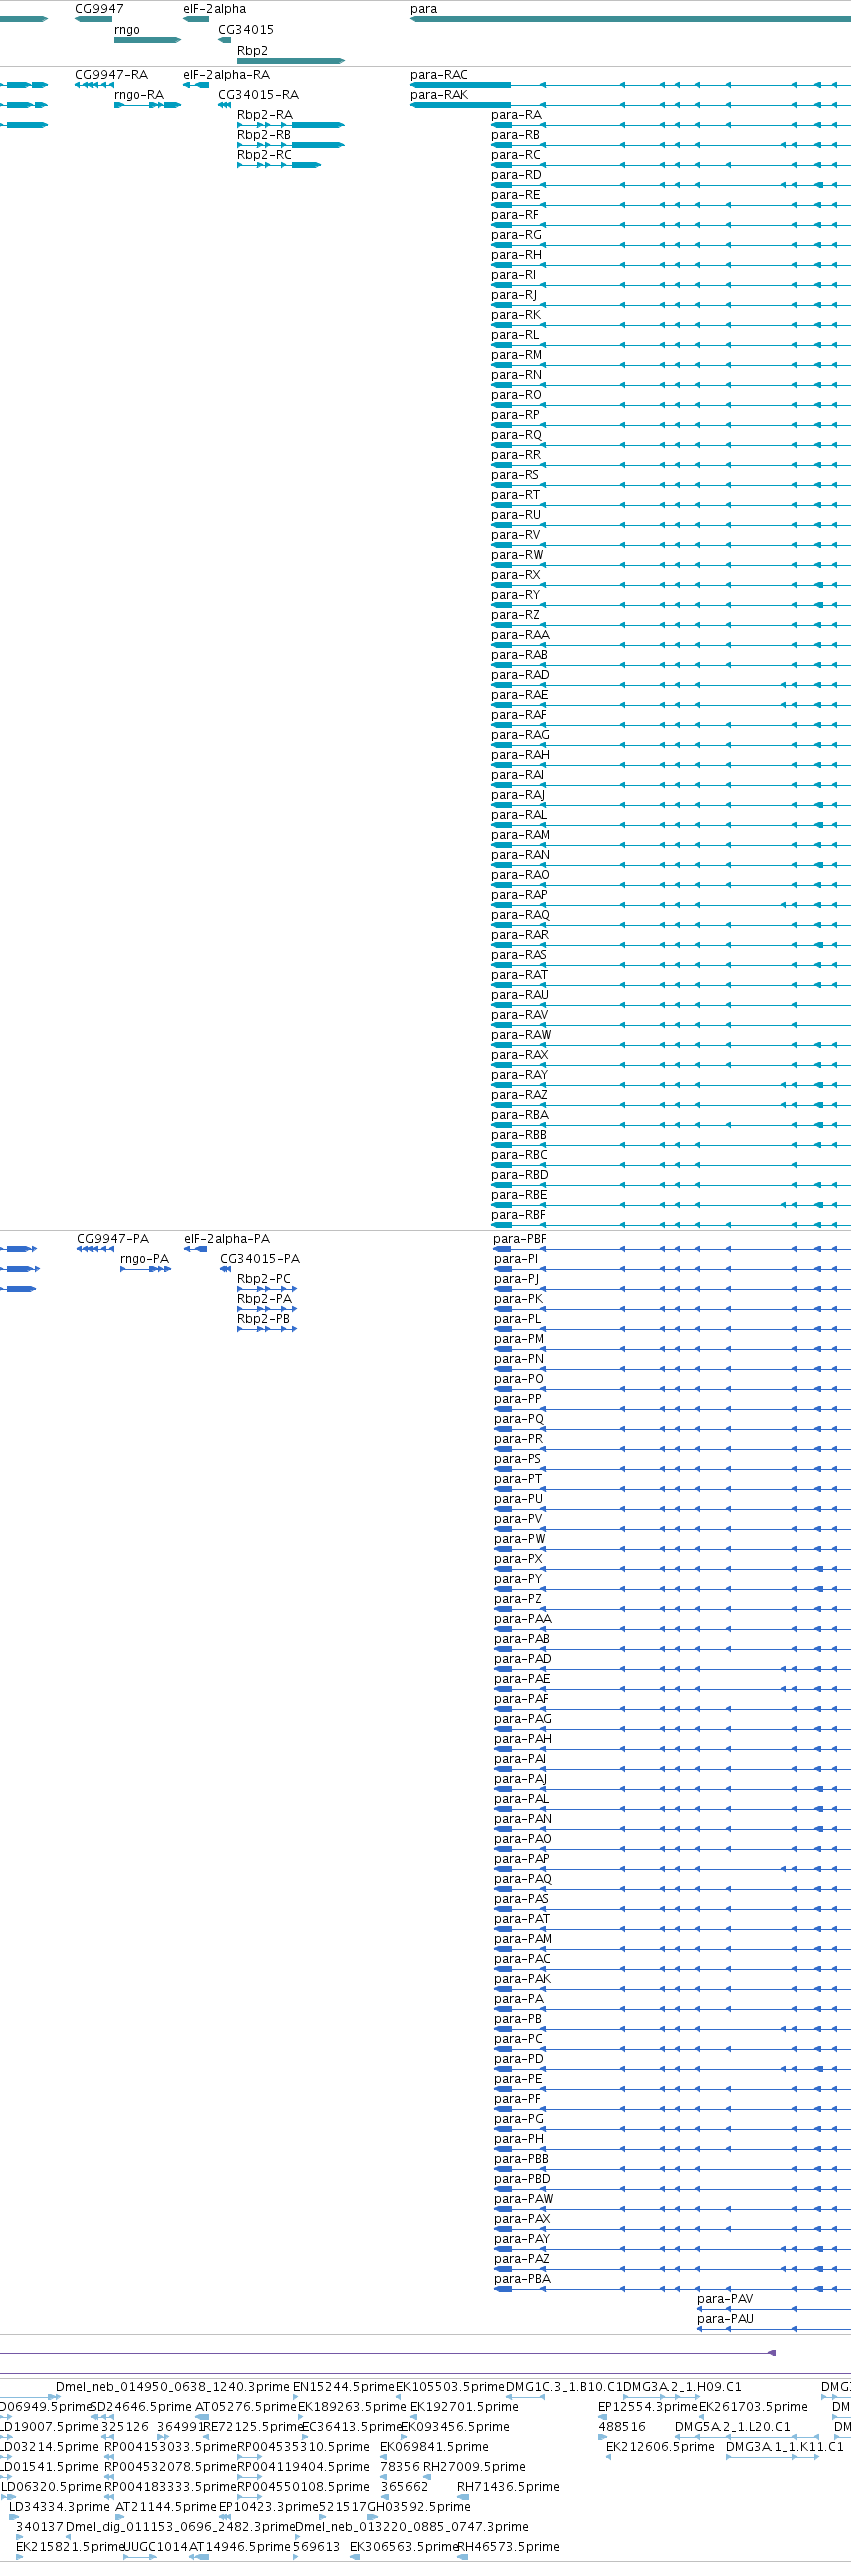Image resolution: width=851 pixels, height=2562 pixels.
Task: Open CDS para-PAQ
Action: click(523, 1879)
